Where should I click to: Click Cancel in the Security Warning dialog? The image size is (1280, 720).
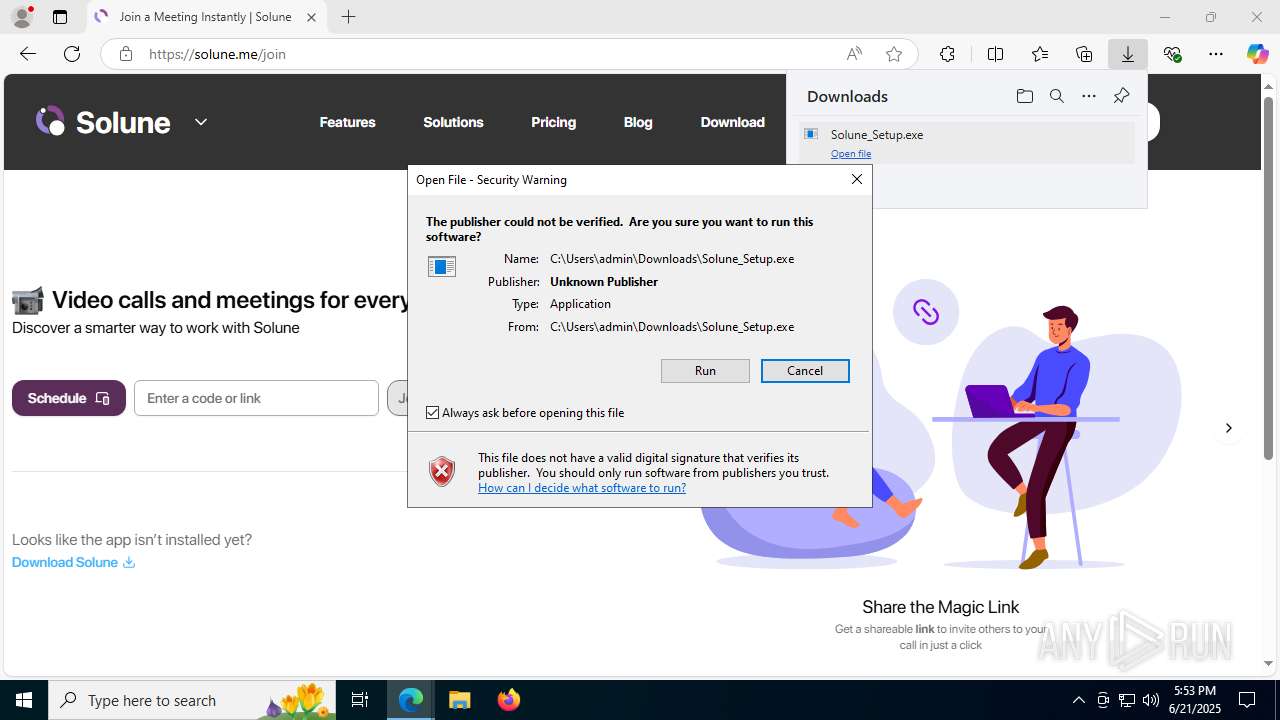pos(805,371)
